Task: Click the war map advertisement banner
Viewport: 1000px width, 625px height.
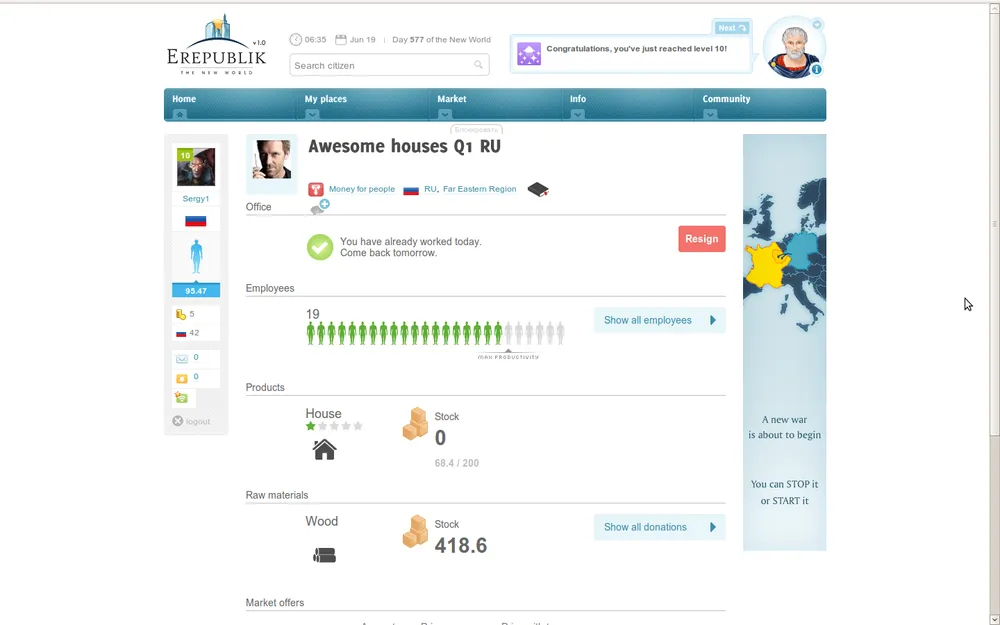Action: (784, 342)
